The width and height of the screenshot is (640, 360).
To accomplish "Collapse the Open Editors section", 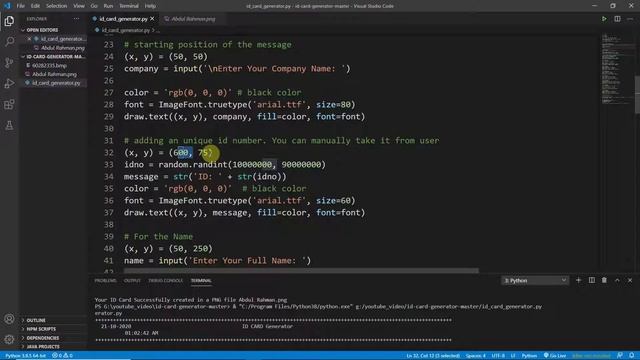I will click(x=41, y=30).
